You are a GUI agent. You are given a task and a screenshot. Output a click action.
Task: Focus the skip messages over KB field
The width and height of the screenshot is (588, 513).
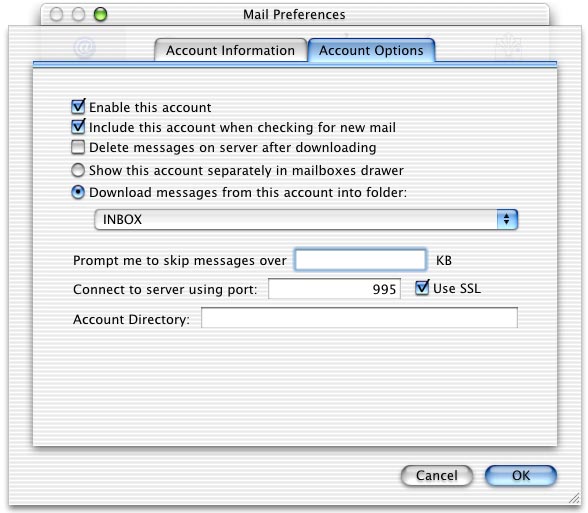click(360, 260)
